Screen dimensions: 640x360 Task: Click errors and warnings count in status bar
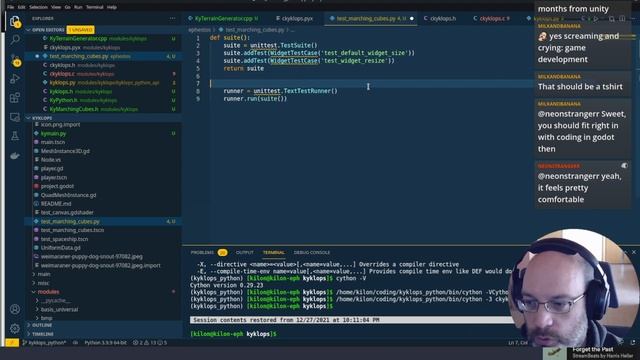pos(150,343)
